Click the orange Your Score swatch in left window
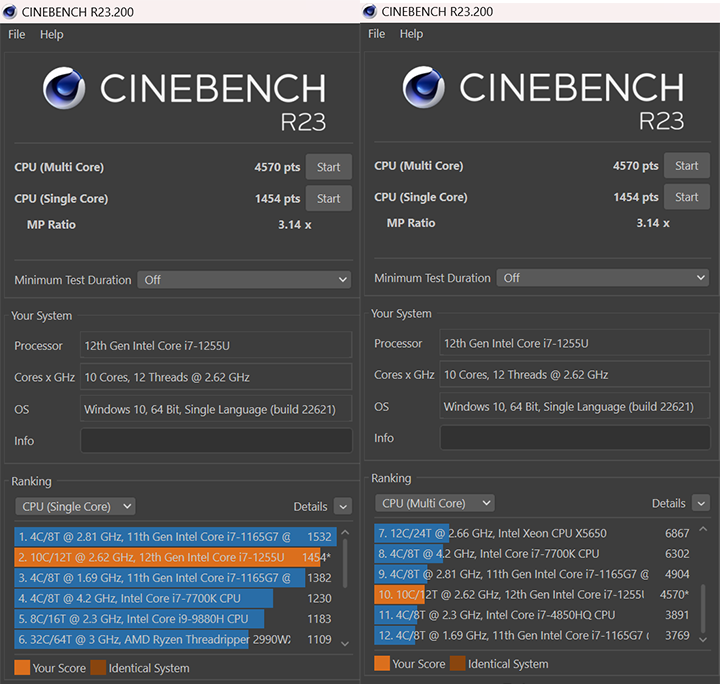 pos(22,668)
